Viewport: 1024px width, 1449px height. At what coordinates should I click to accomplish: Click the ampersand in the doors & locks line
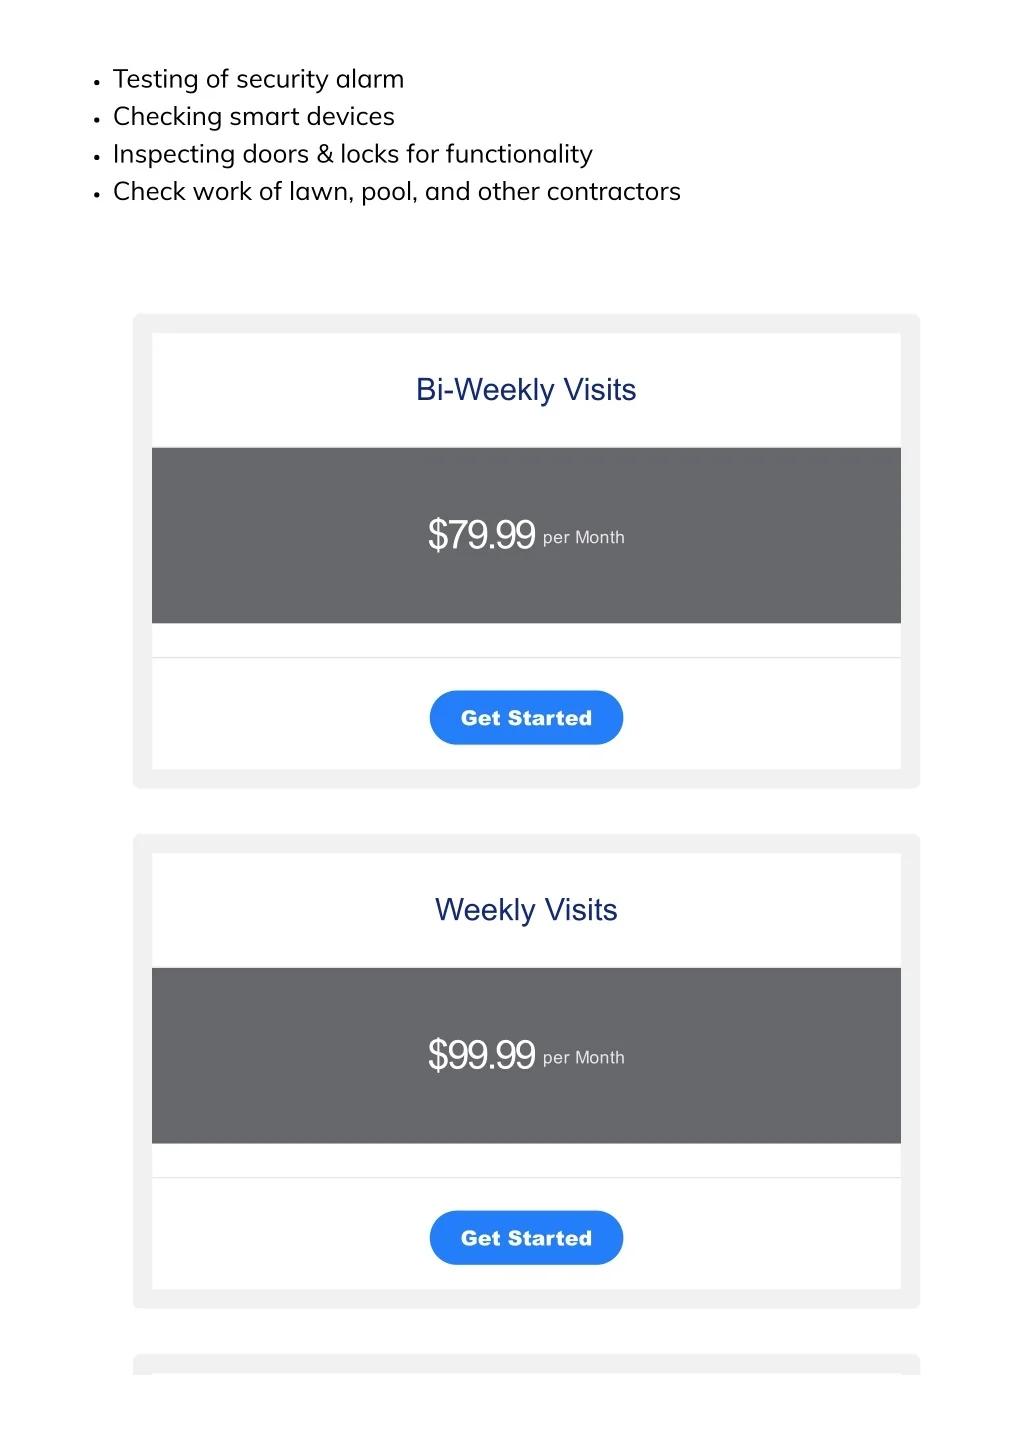tap(325, 155)
